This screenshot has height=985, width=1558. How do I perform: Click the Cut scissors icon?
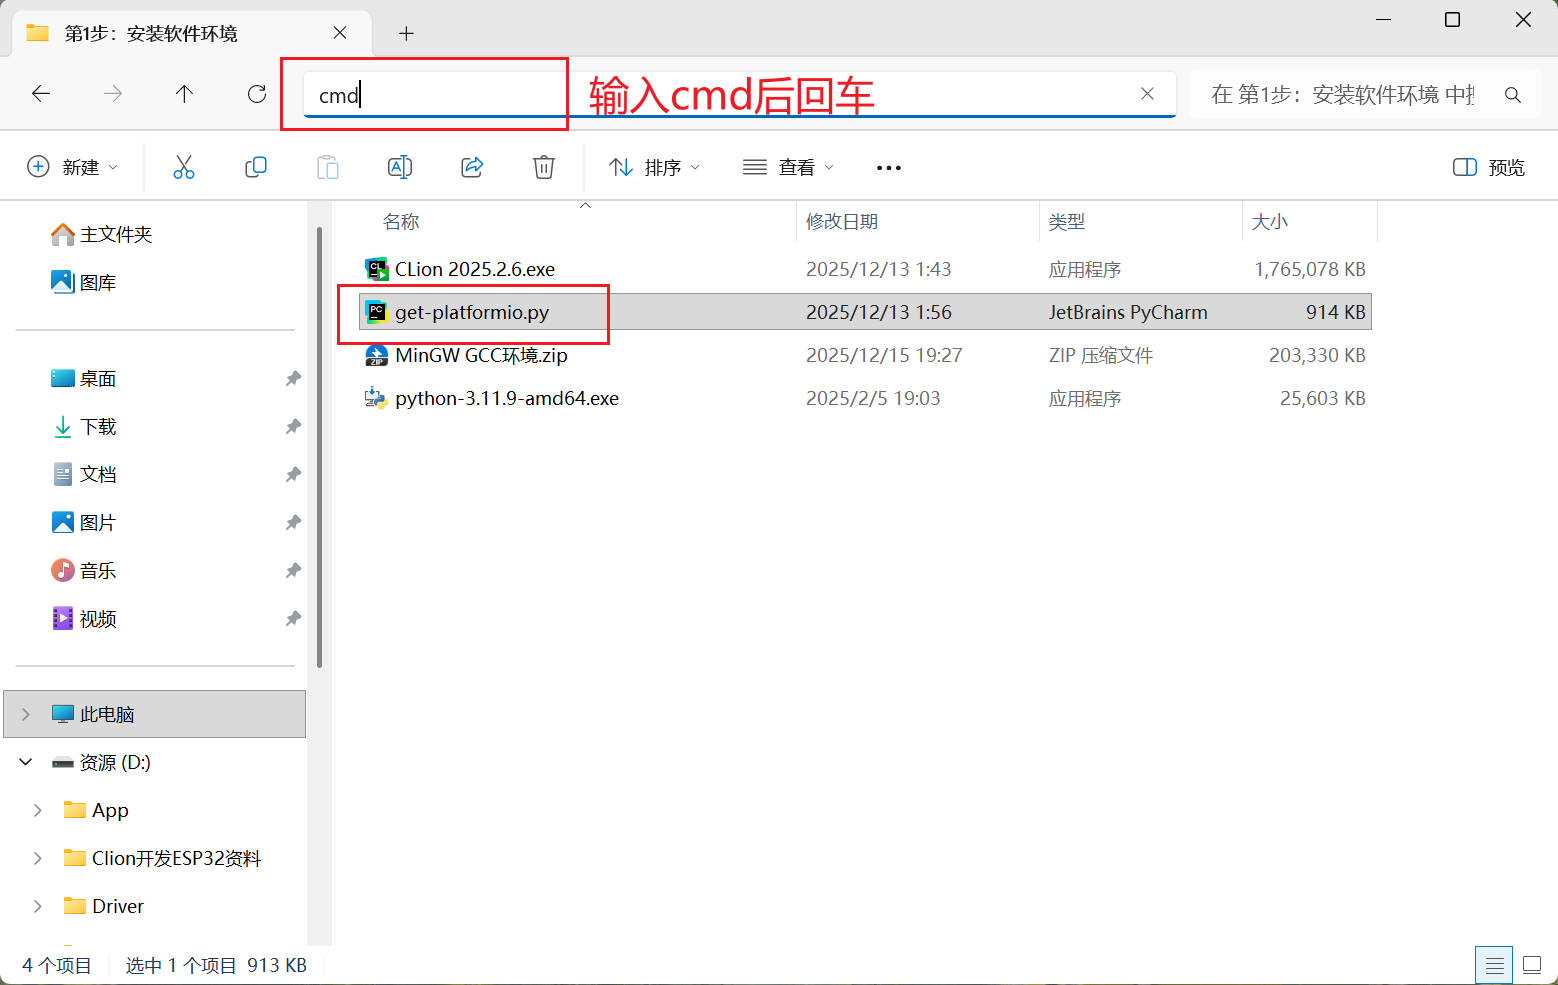click(x=184, y=167)
